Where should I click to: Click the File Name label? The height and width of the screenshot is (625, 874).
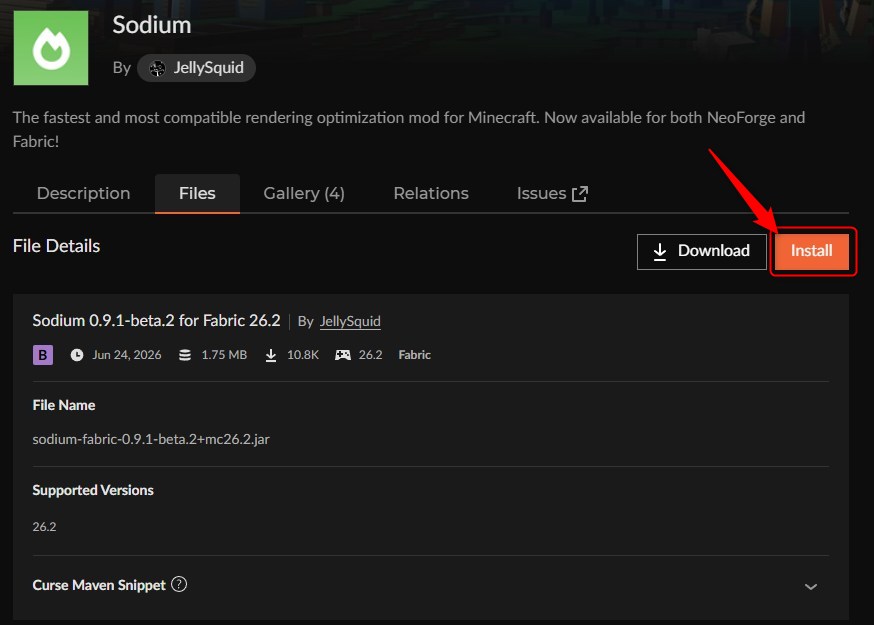pyautogui.click(x=64, y=405)
